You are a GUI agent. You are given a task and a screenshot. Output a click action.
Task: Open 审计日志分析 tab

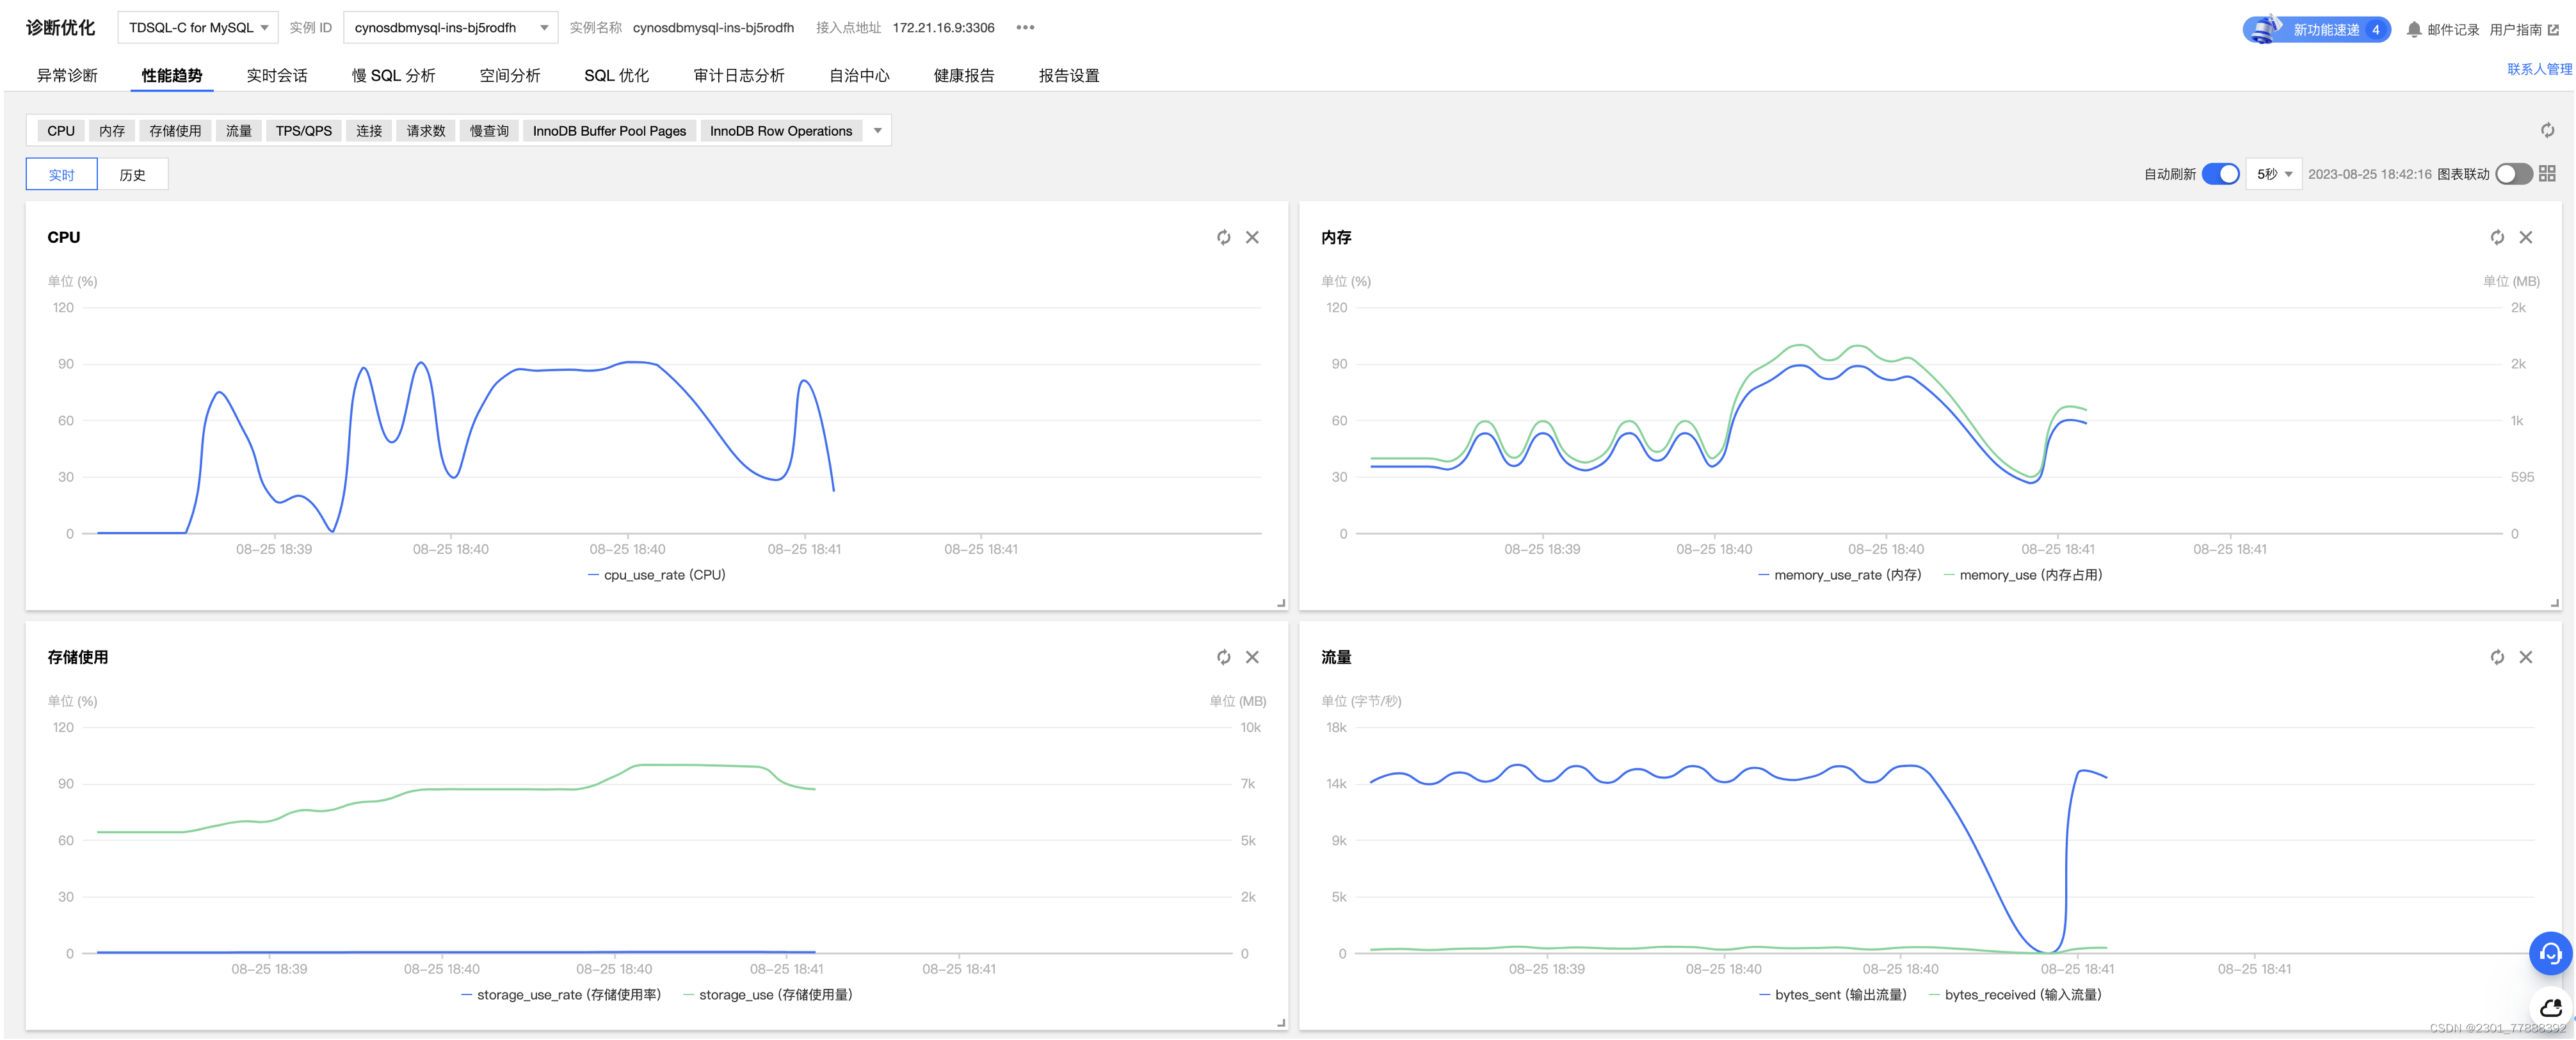click(x=739, y=76)
